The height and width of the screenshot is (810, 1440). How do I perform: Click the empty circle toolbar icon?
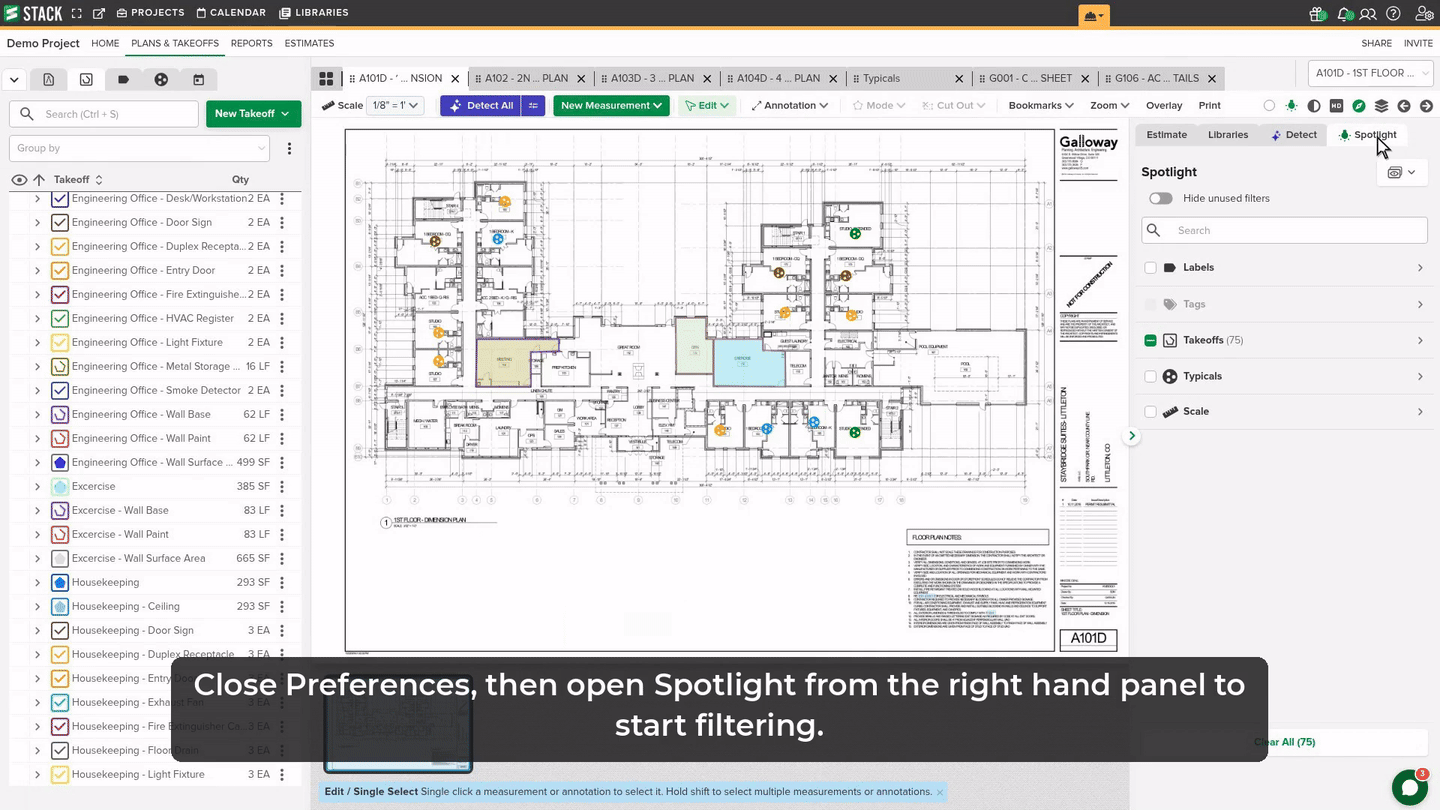(1269, 105)
